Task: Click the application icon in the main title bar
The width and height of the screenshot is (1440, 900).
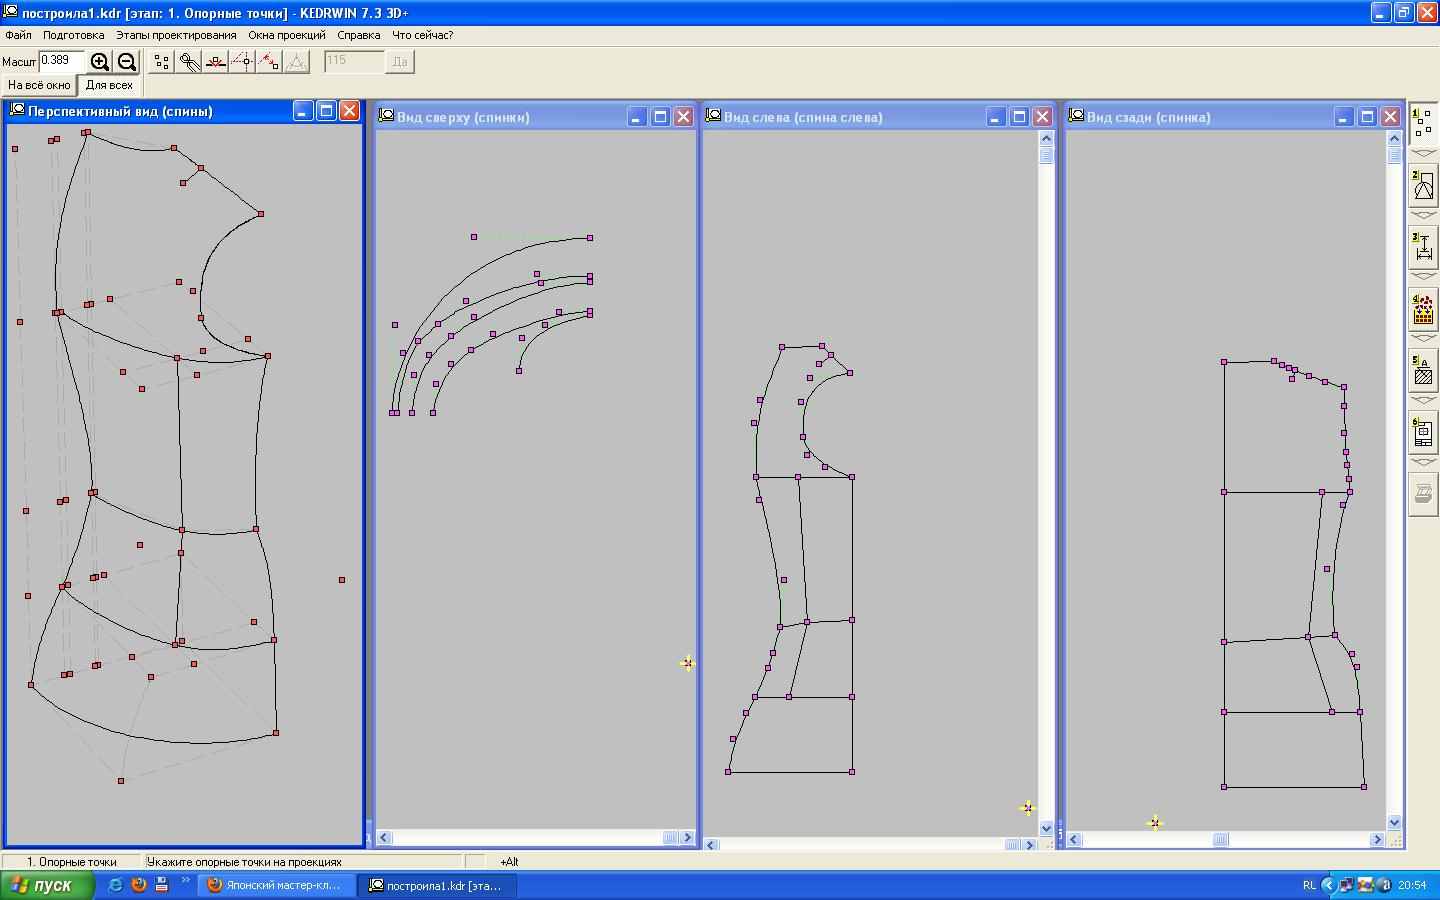Action: point(10,12)
